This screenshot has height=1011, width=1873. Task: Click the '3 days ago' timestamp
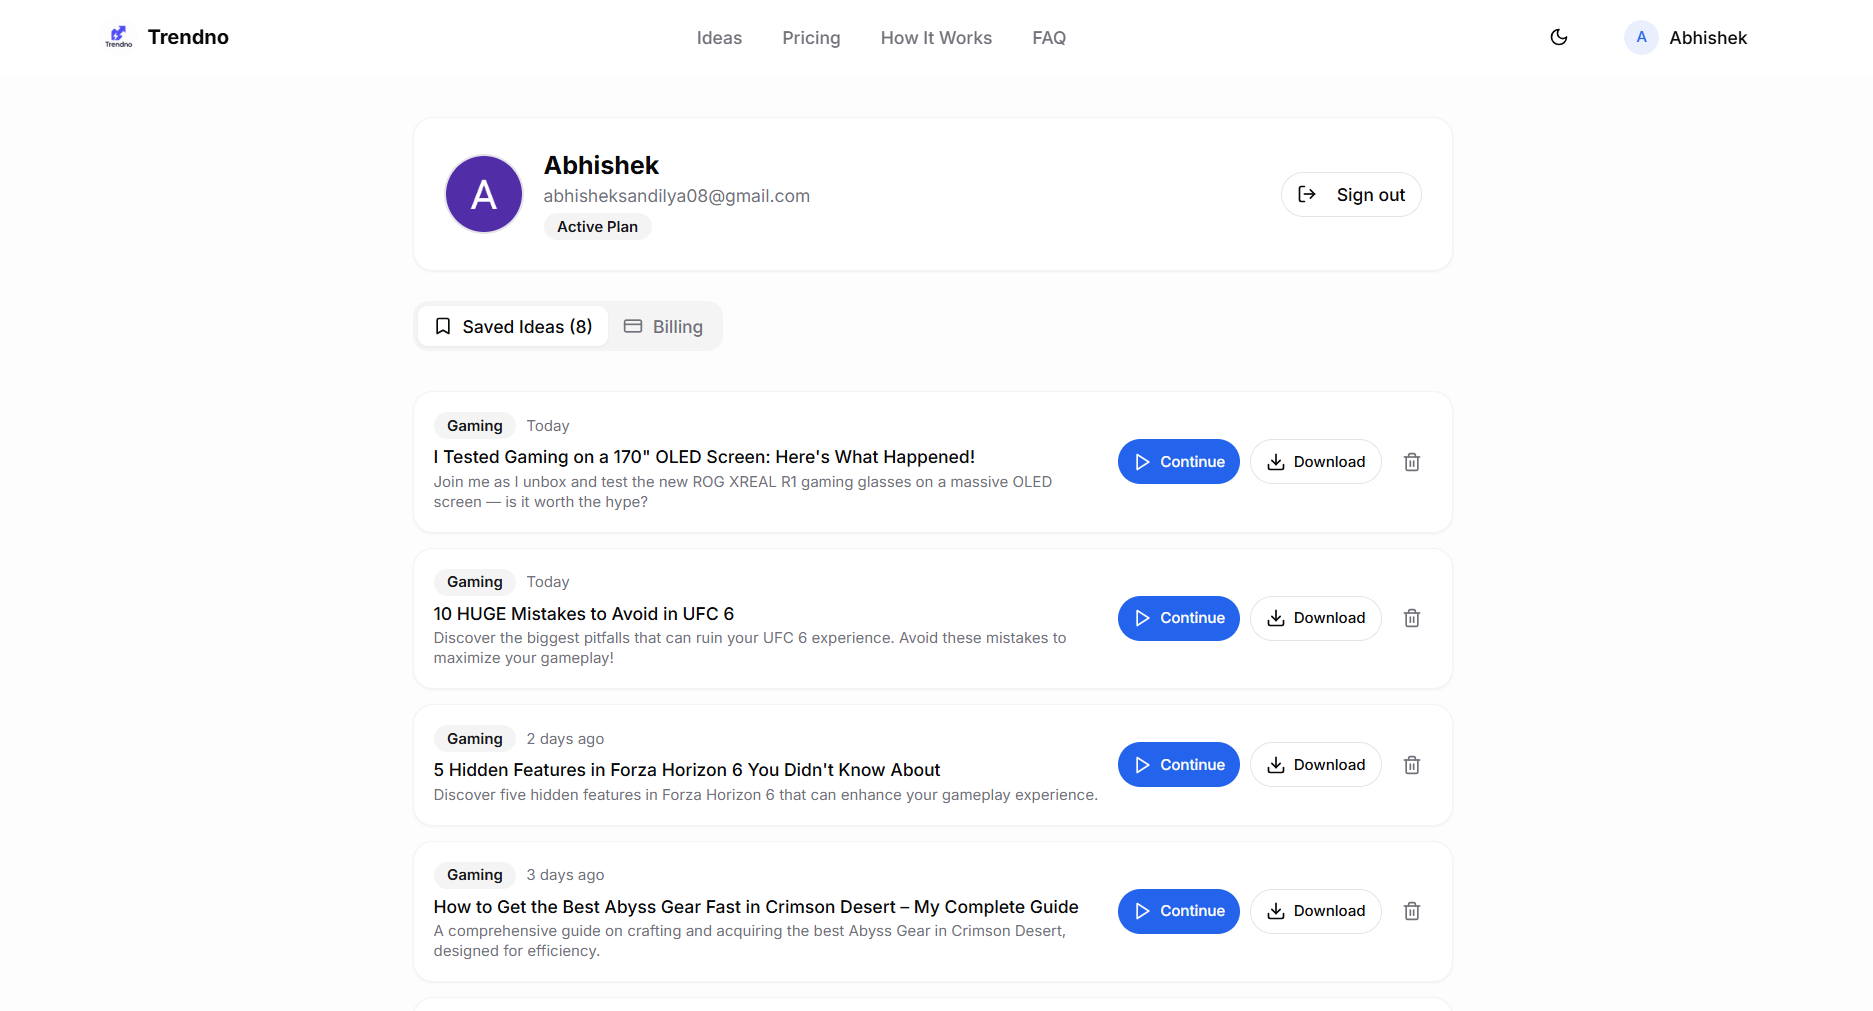pos(565,875)
